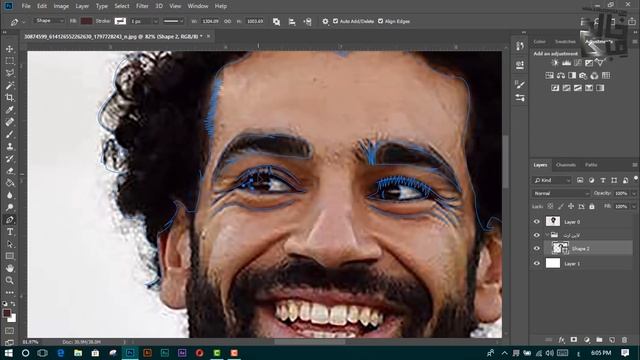Hide Shape 2 layer visibility
640x360 pixels.
537,249
